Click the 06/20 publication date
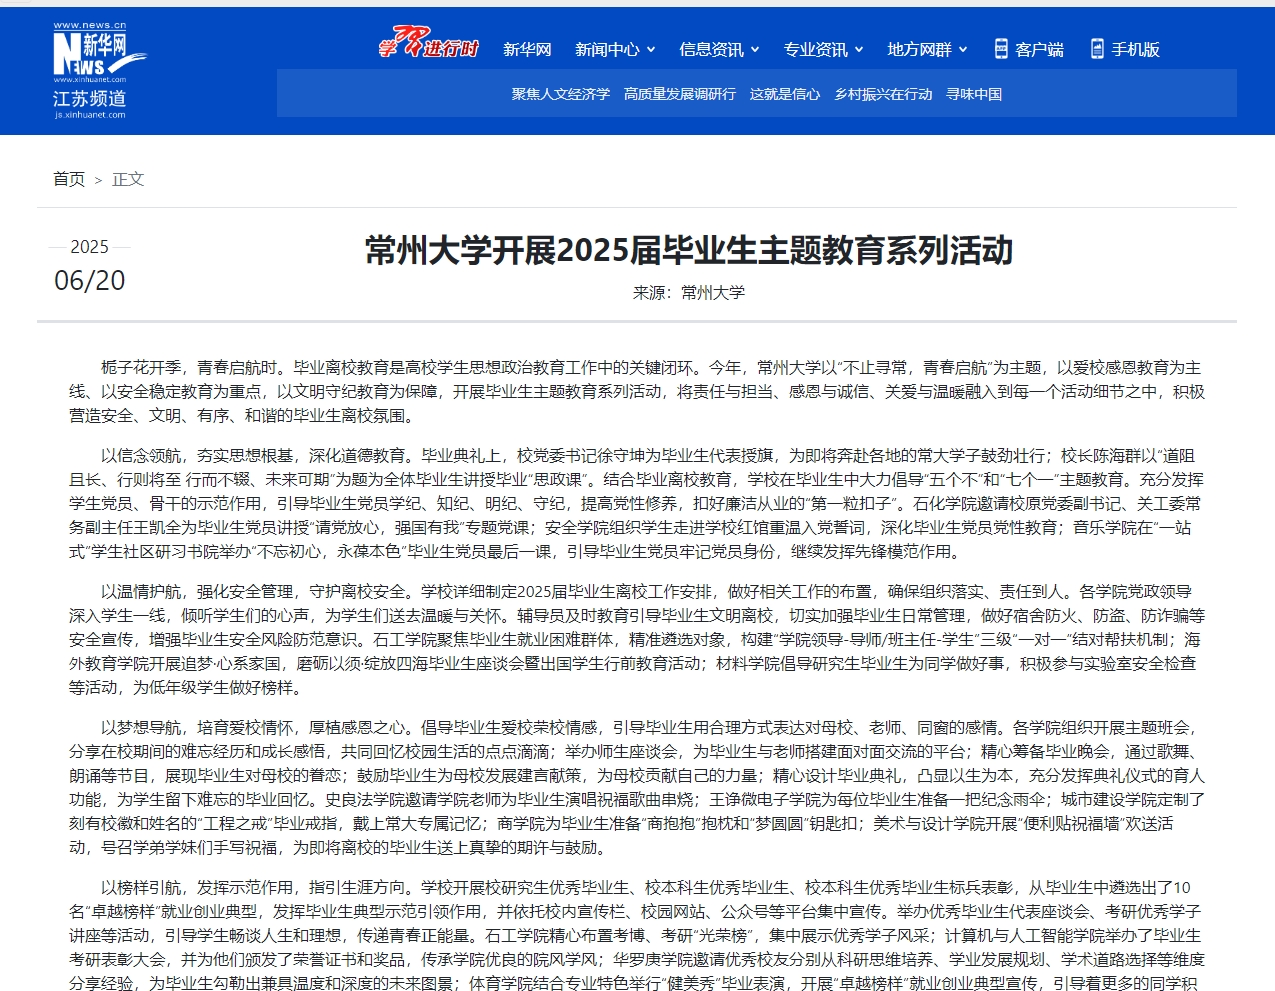Viewport: 1275px width, 991px height. point(90,281)
